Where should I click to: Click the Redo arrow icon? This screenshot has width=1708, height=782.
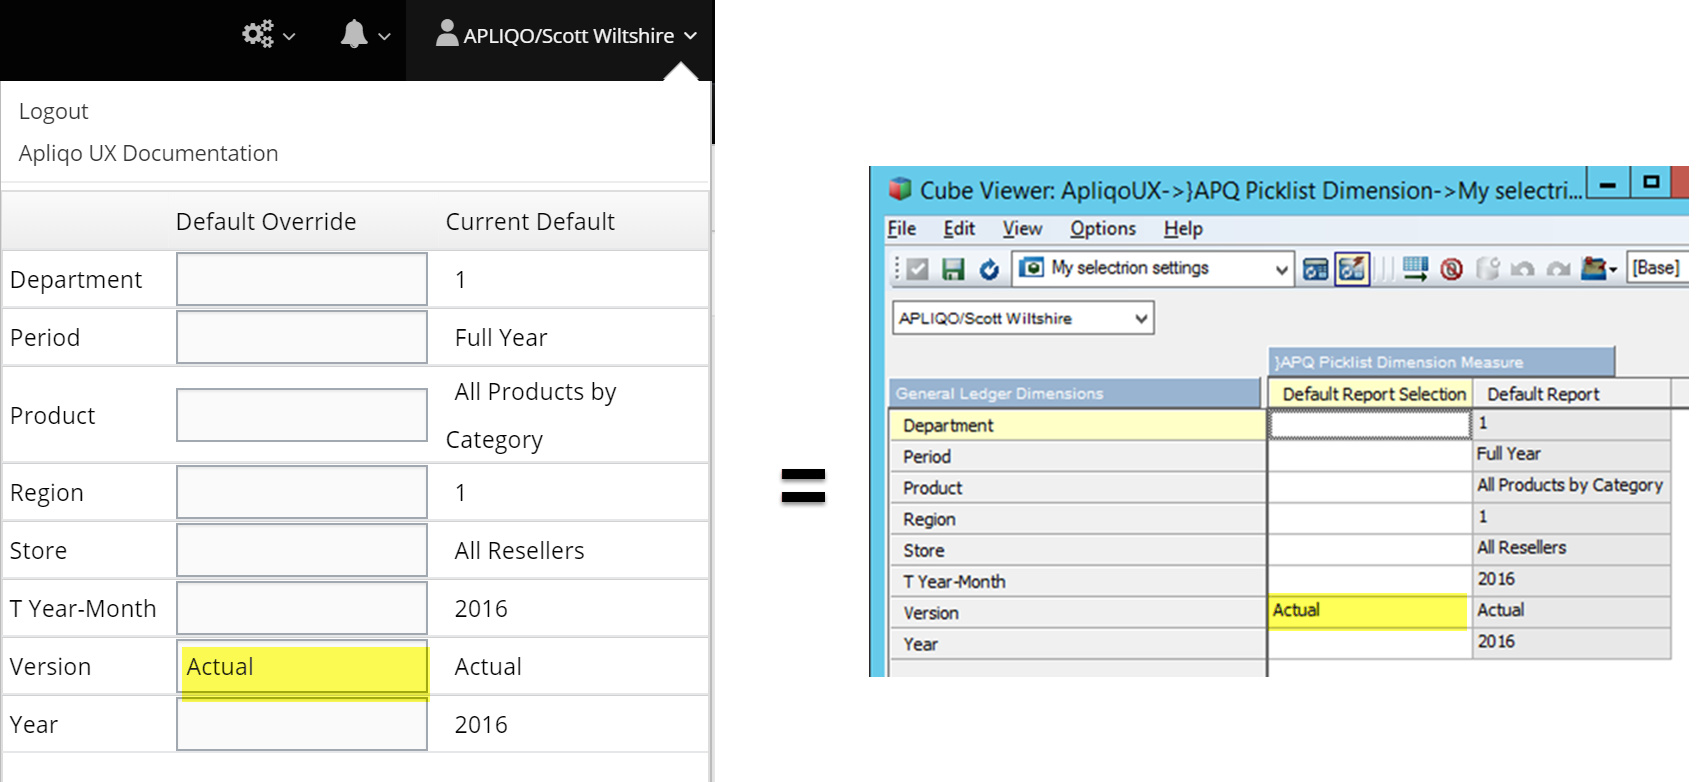1558,269
